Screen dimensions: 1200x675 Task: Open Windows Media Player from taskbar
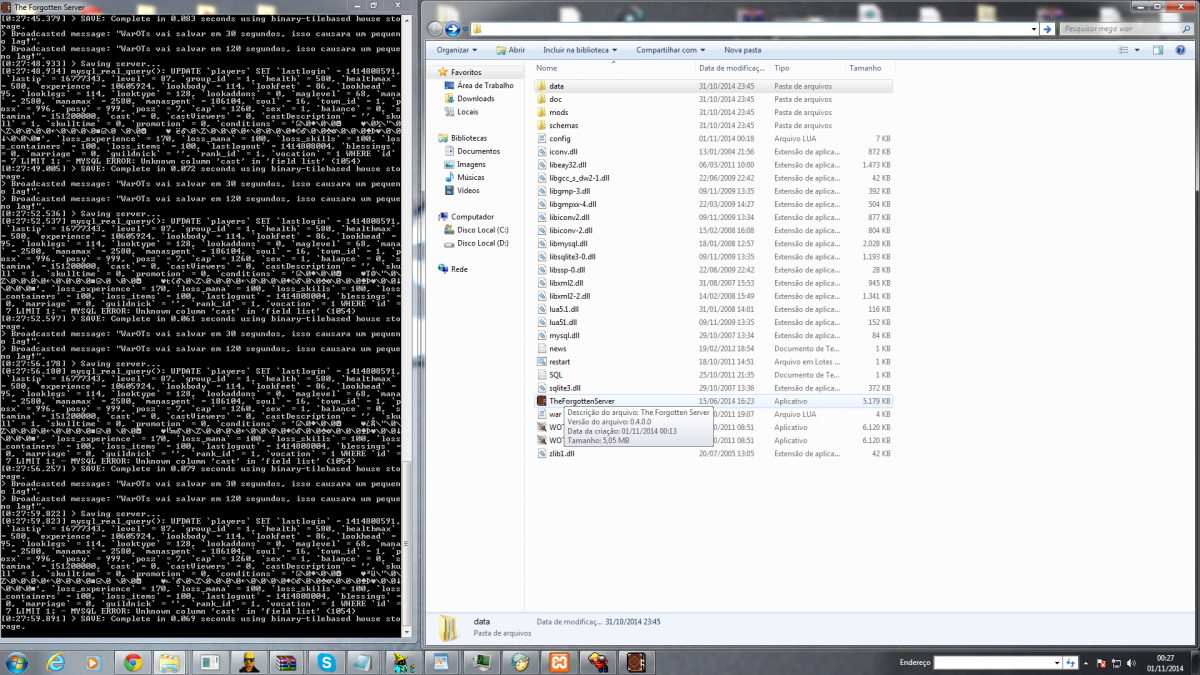pyautogui.click(x=94, y=662)
